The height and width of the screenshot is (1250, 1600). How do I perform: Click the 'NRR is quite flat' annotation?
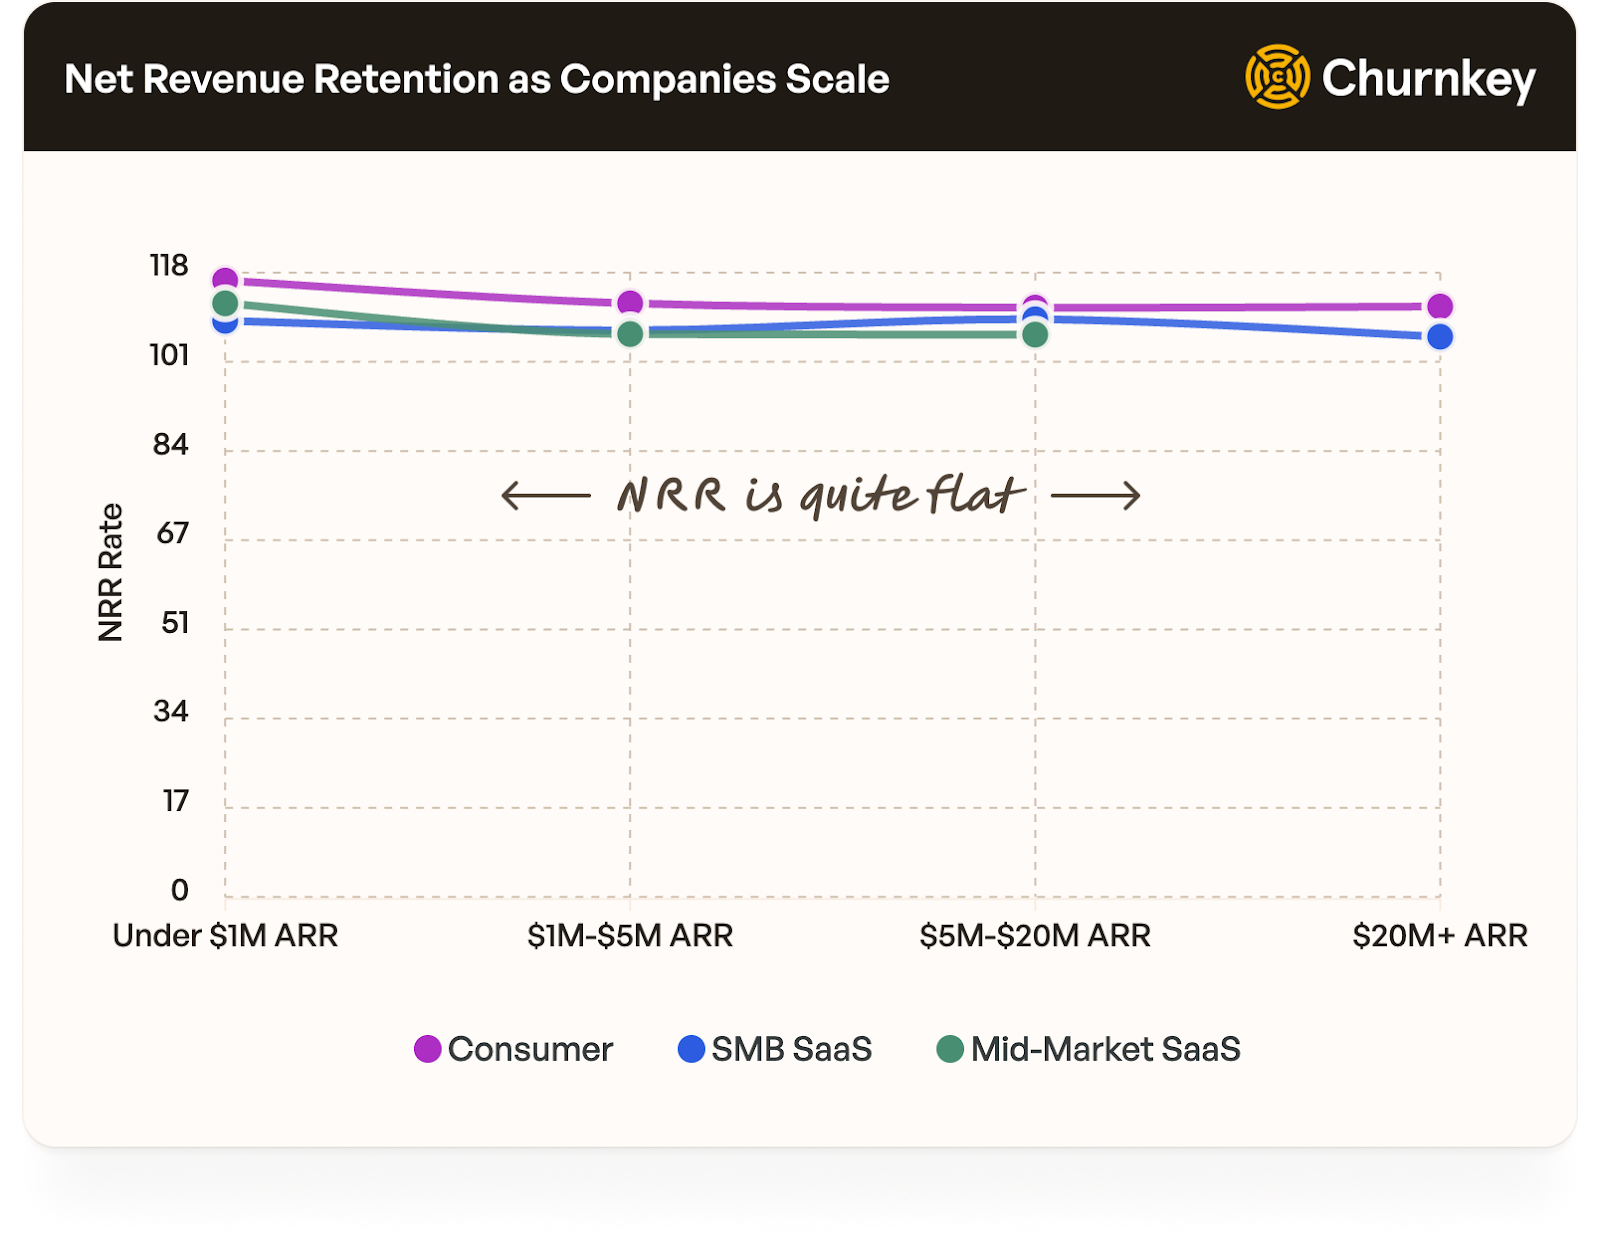point(820,495)
